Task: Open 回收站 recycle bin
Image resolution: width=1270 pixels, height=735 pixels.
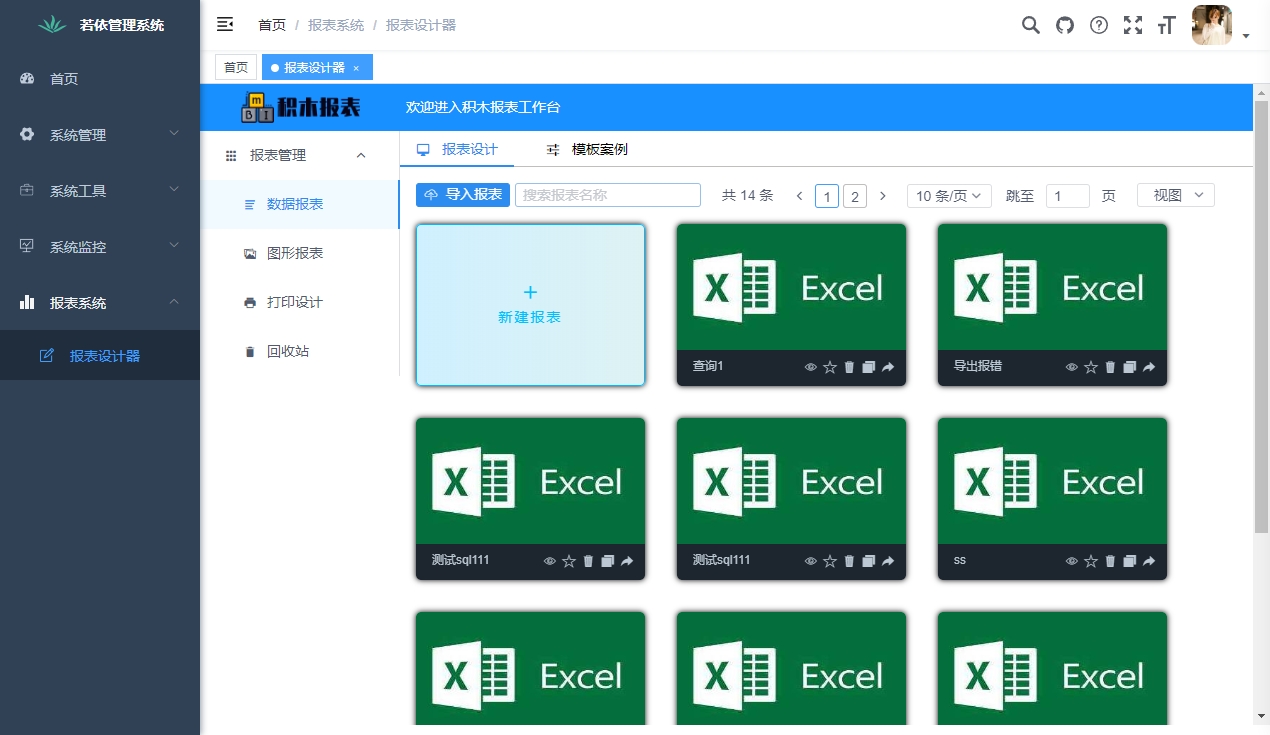Action: [x=300, y=351]
